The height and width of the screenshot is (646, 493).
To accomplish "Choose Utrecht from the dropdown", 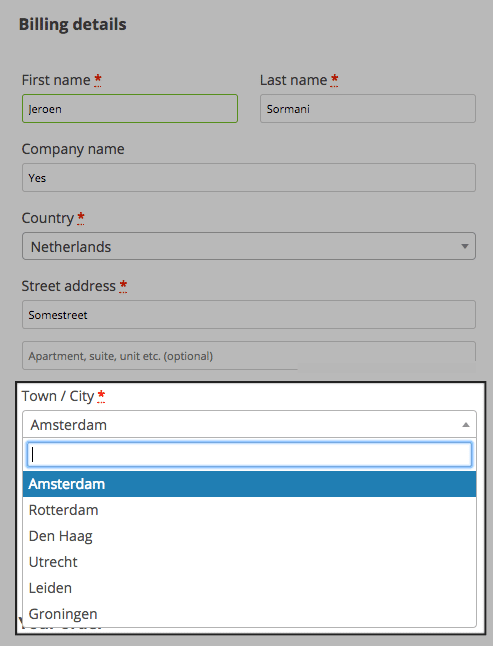I will tap(249, 562).
